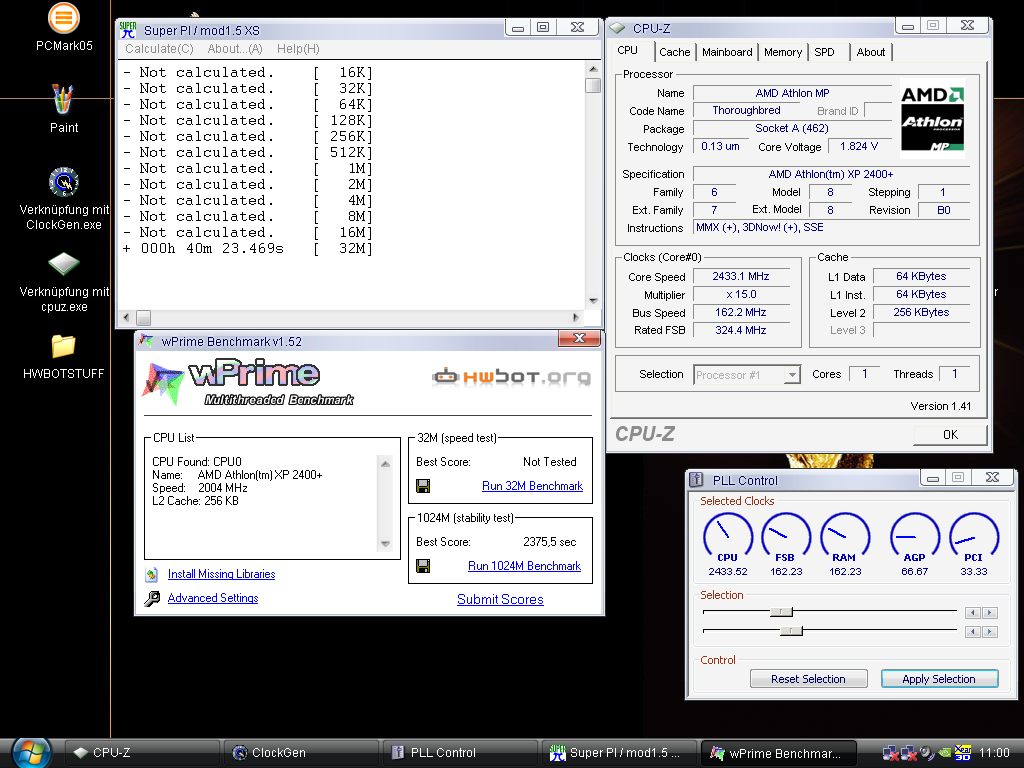Click the wPrime title bar icon
The width and height of the screenshot is (1024, 768).
pyautogui.click(x=146, y=341)
